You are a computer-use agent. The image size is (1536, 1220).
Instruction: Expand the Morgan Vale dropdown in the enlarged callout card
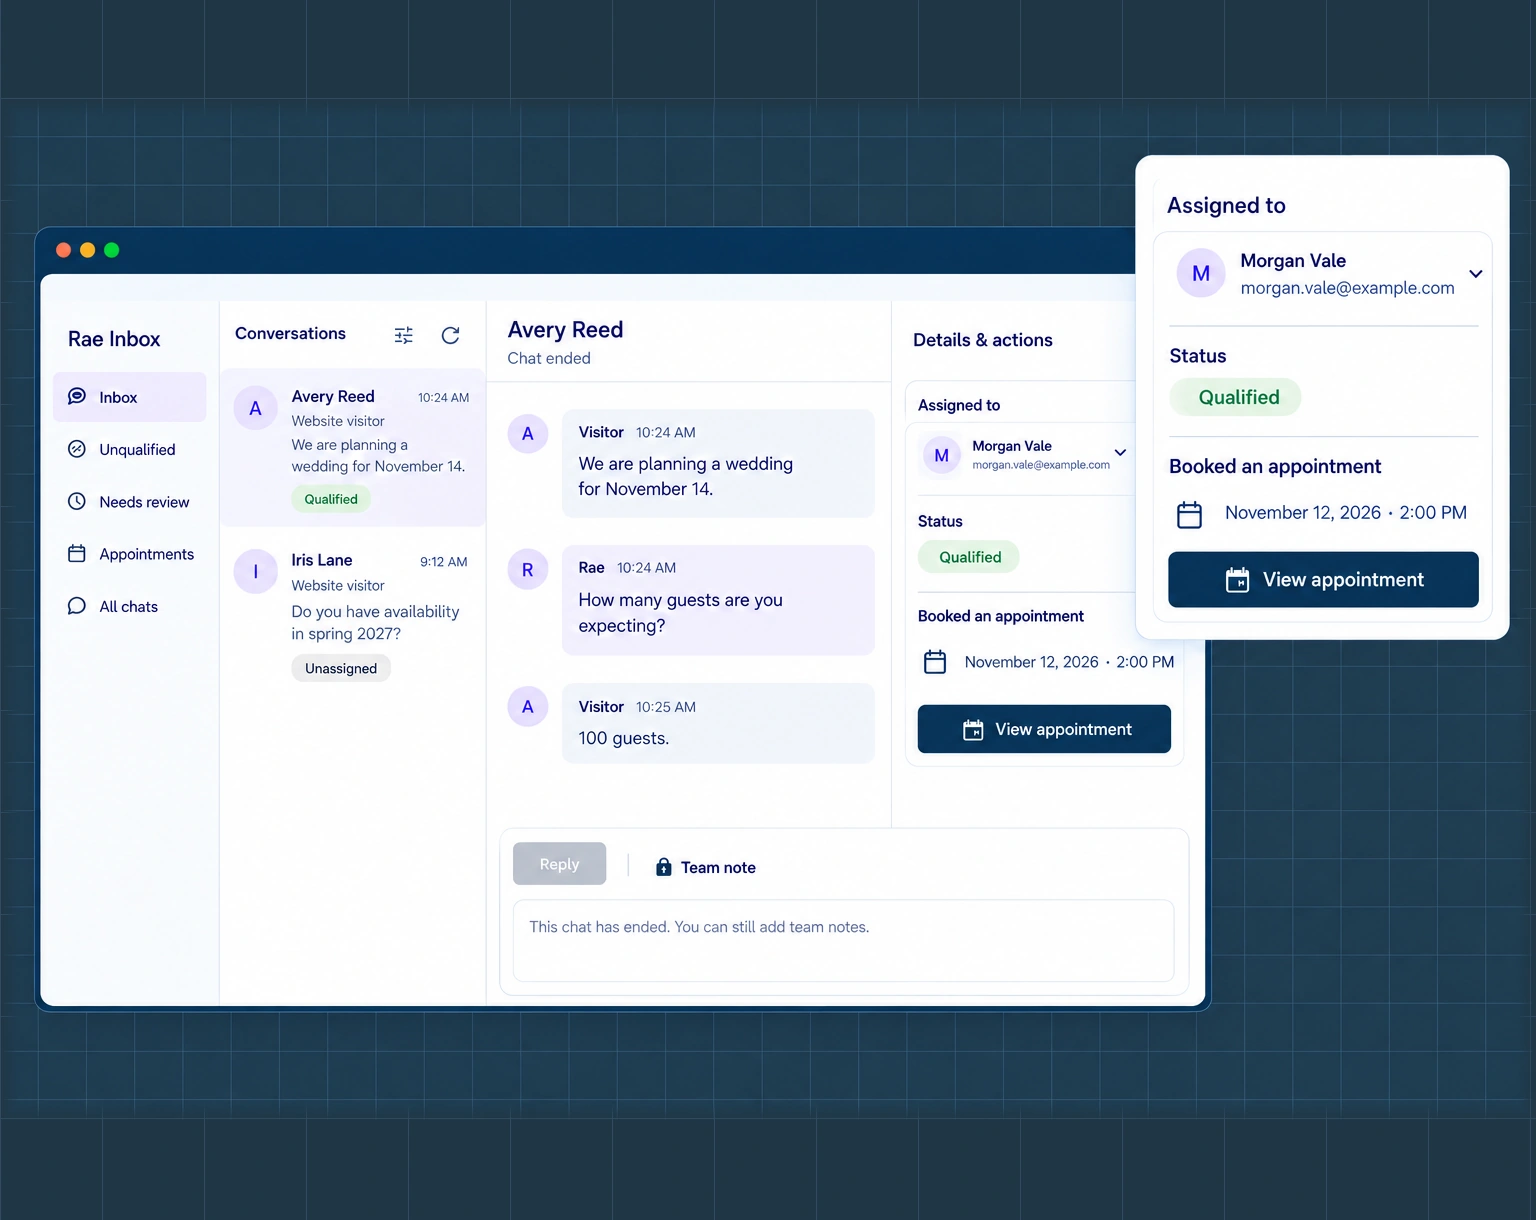tap(1476, 274)
